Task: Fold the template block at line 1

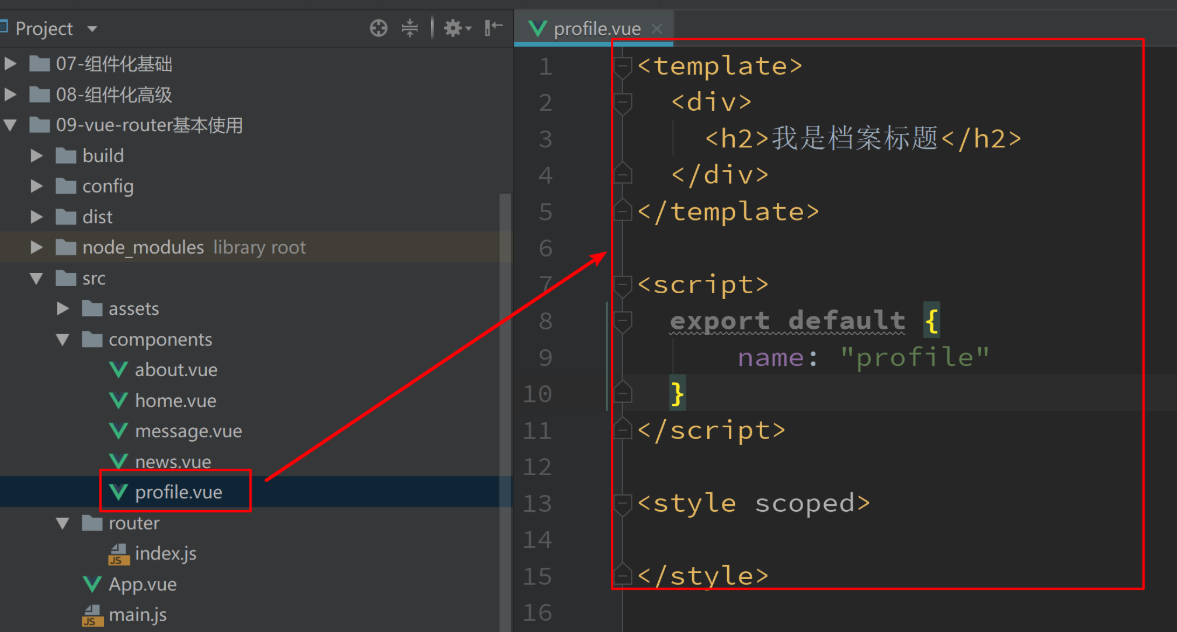Action: tap(622, 67)
